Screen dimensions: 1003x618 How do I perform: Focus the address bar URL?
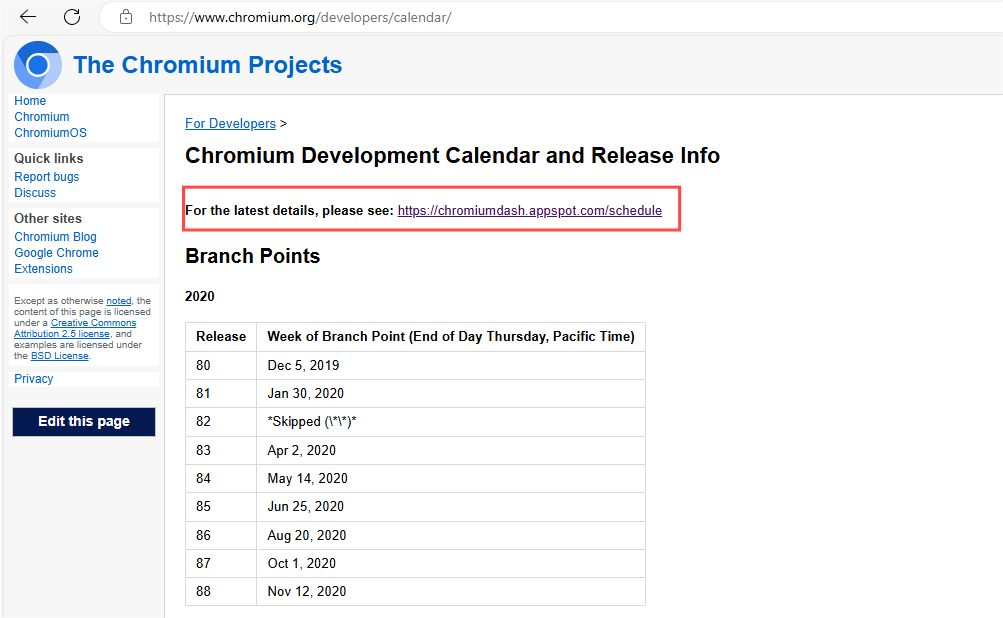click(300, 17)
